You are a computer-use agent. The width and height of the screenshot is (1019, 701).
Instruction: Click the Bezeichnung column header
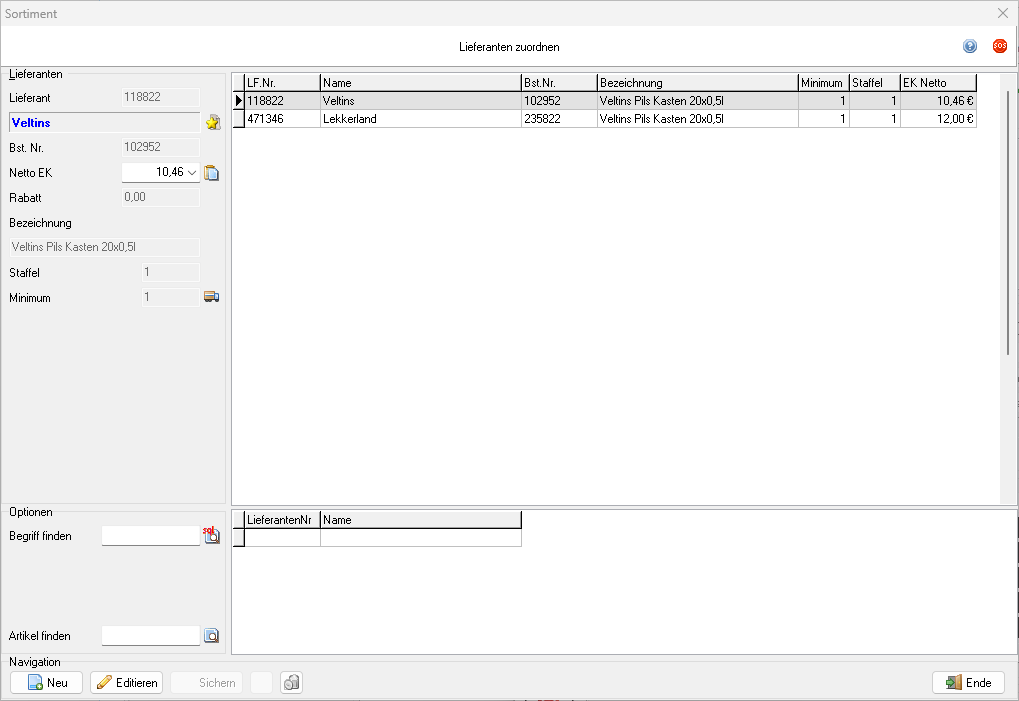click(x=696, y=83)
